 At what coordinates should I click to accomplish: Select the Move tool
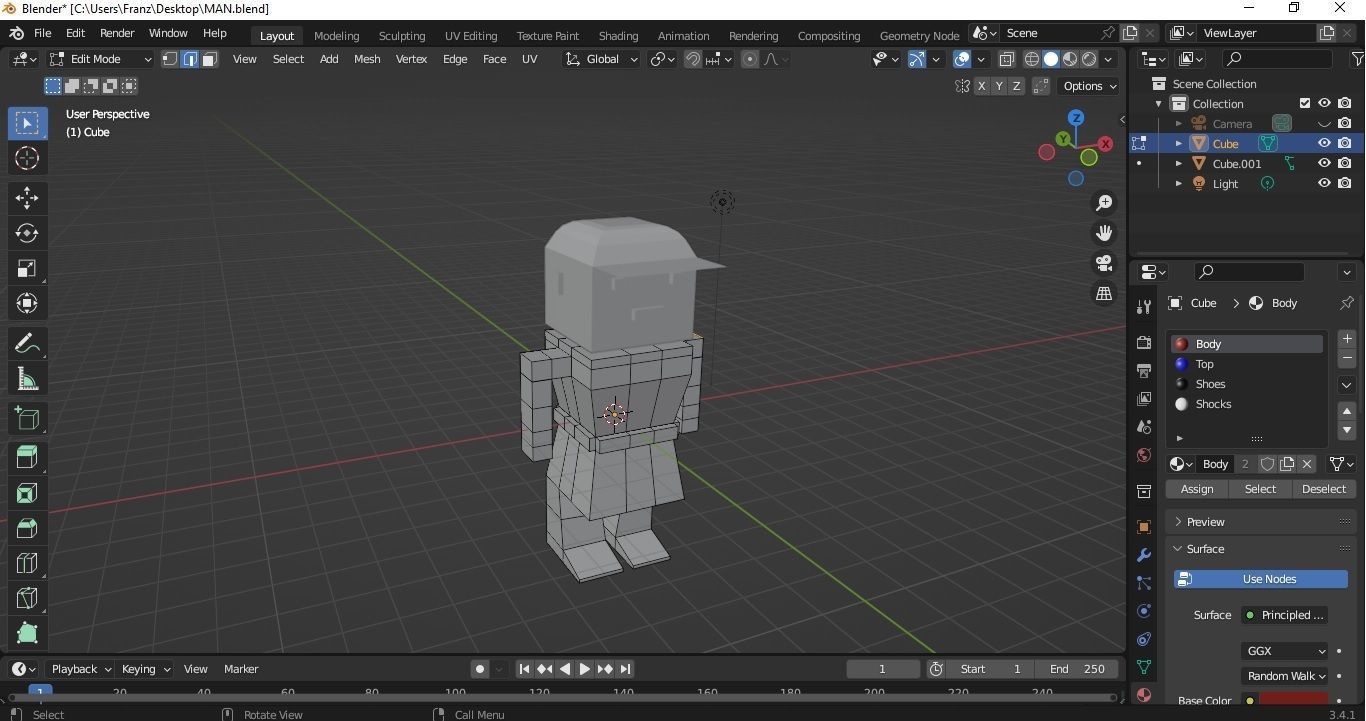27,198
